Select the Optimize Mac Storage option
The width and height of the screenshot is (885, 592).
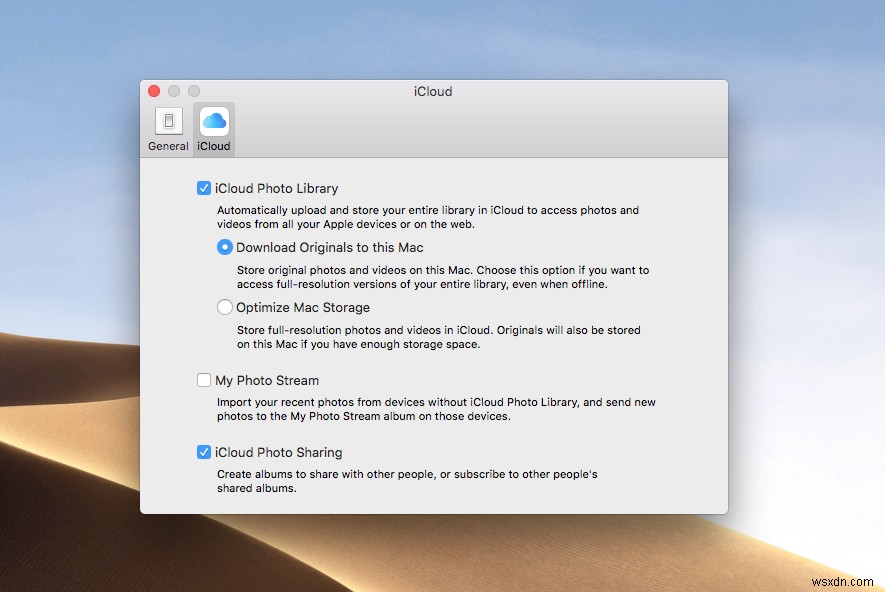[x=224, y=307]
